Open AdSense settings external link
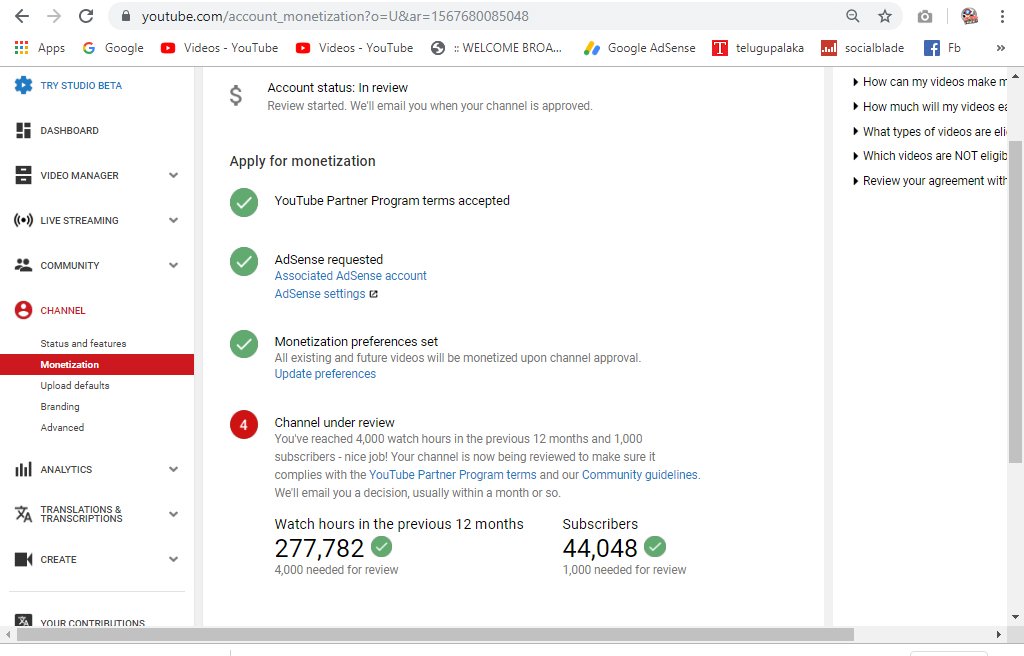 (x=326, y=294)
